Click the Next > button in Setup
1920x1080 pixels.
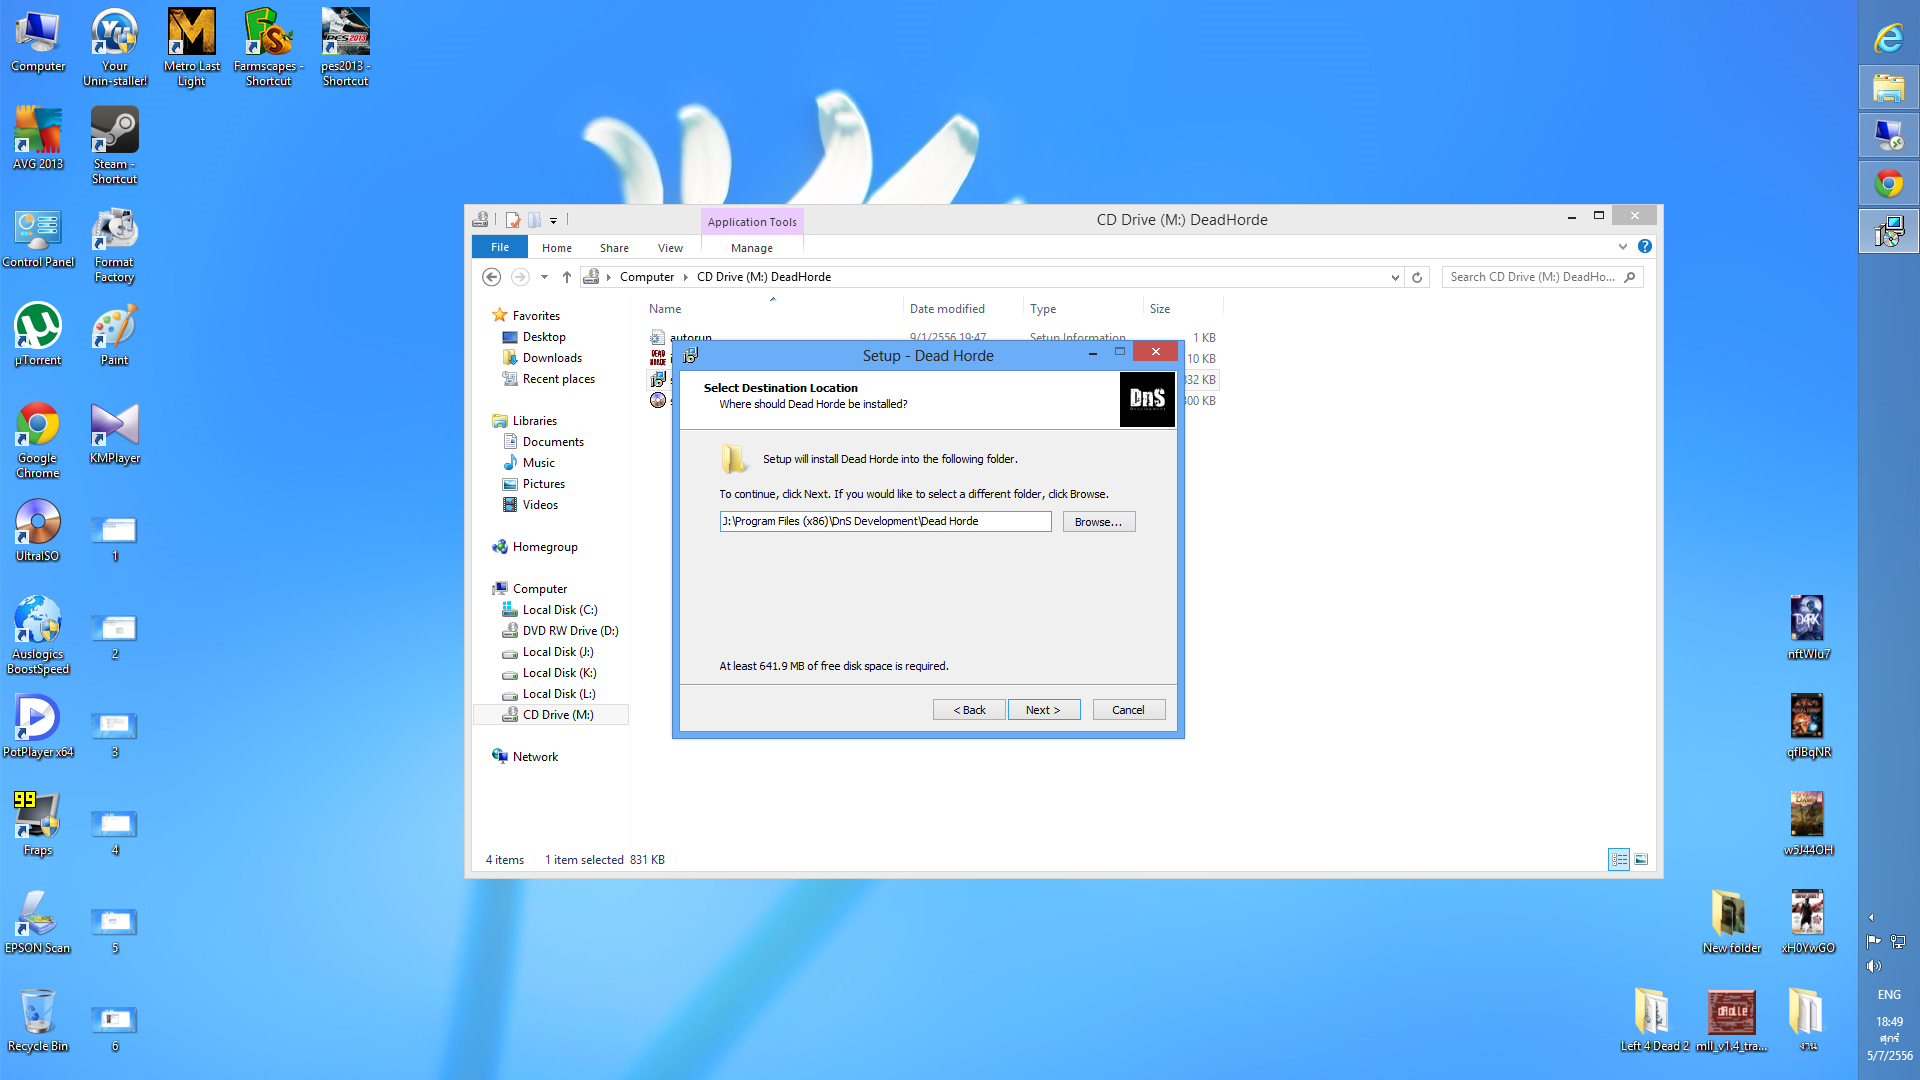1043,710
